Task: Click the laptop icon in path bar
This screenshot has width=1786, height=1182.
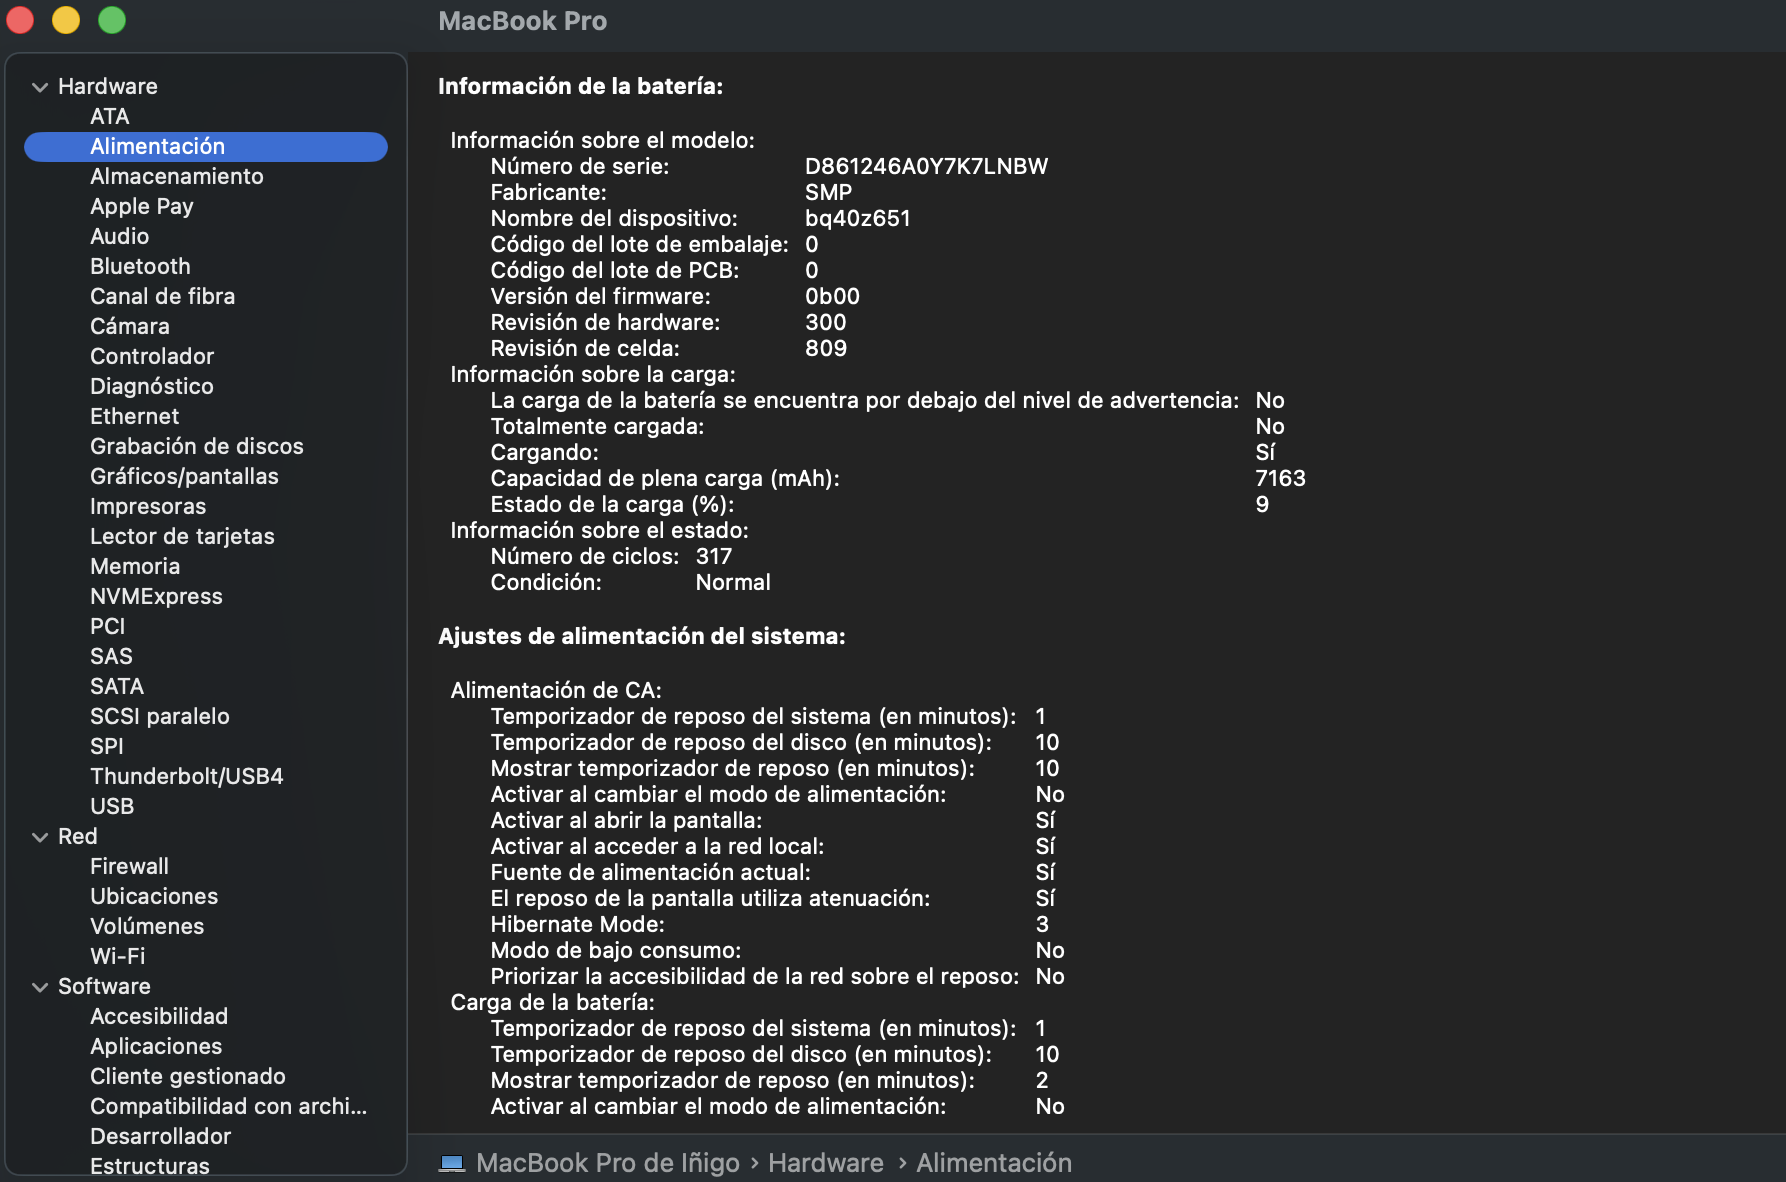Action: (x=452, y=1163)
